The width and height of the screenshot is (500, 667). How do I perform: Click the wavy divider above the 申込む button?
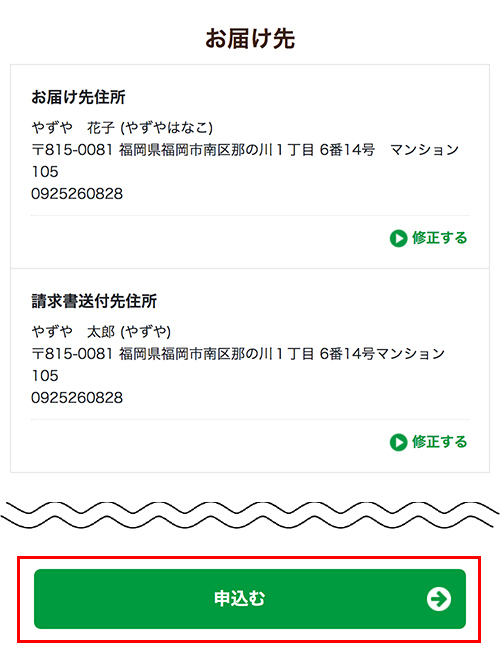250,515
